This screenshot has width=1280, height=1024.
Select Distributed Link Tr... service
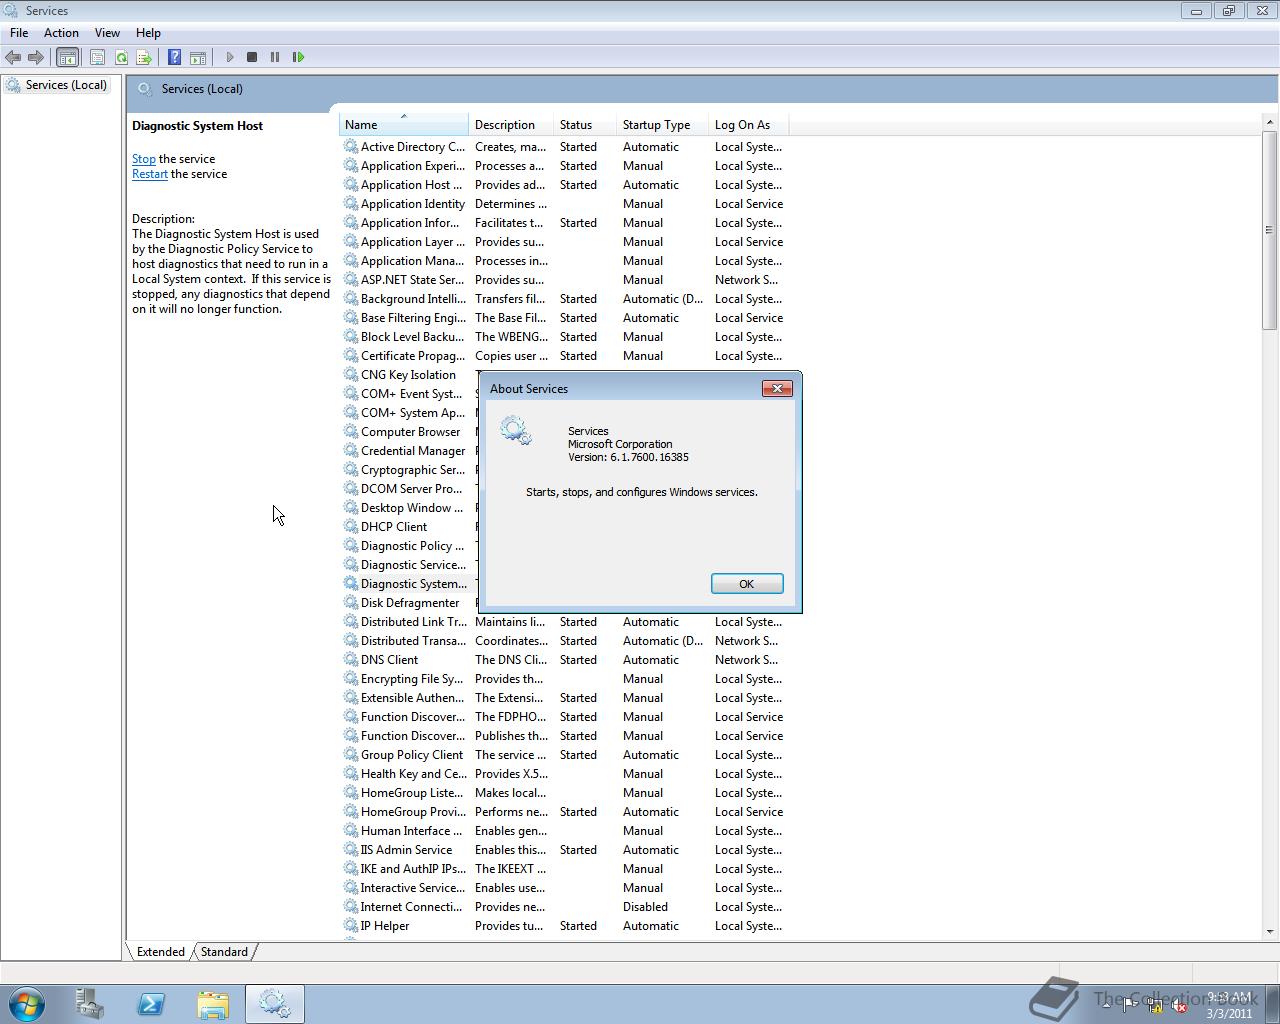point(413,622)
